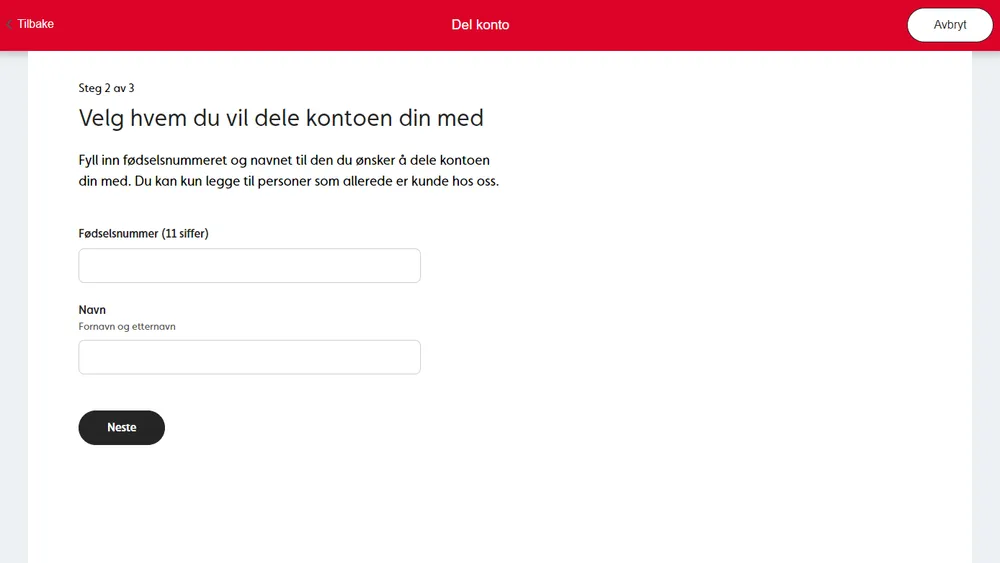Screen dimensions: 1000x563
Task: Click the 'Velg hvem du vil dele' heading
Action: point(281,118)
